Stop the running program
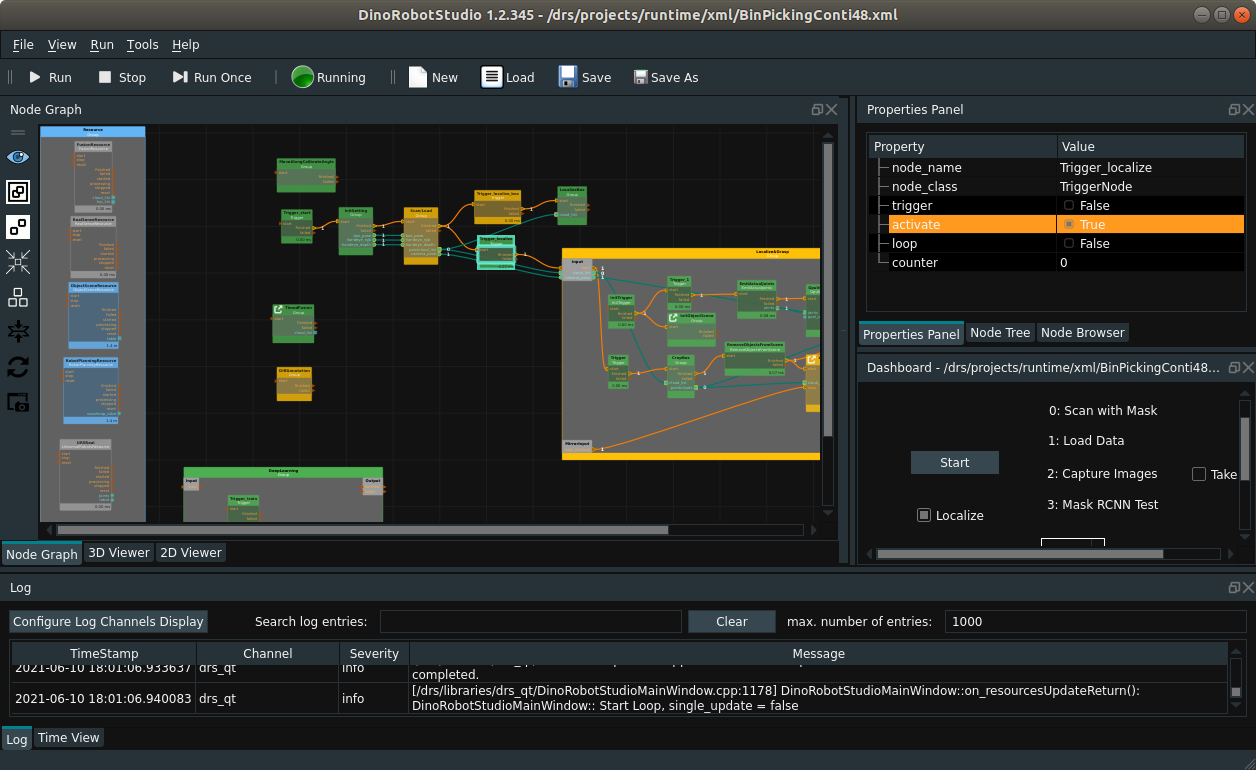This screenshot has width=1256, height=770. 121,77
